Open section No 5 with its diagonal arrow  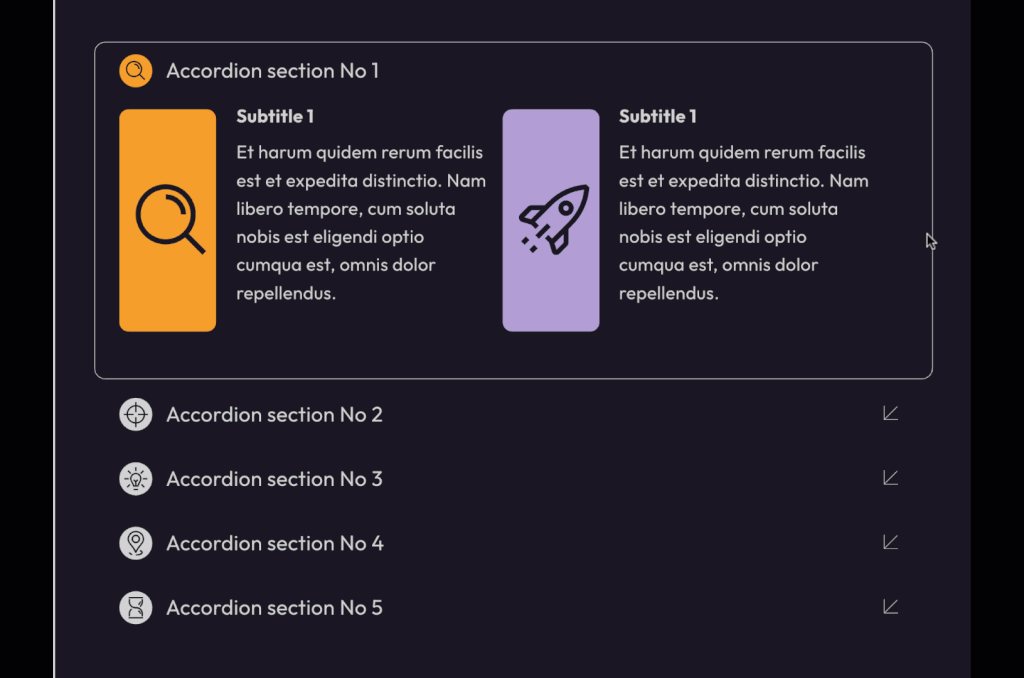890,607
